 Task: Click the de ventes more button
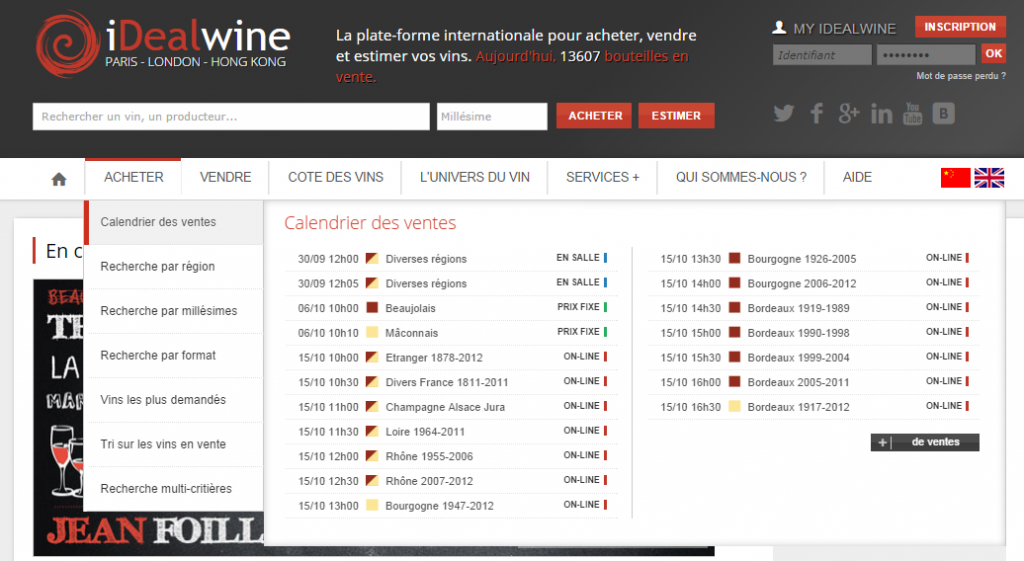[925, 442]
